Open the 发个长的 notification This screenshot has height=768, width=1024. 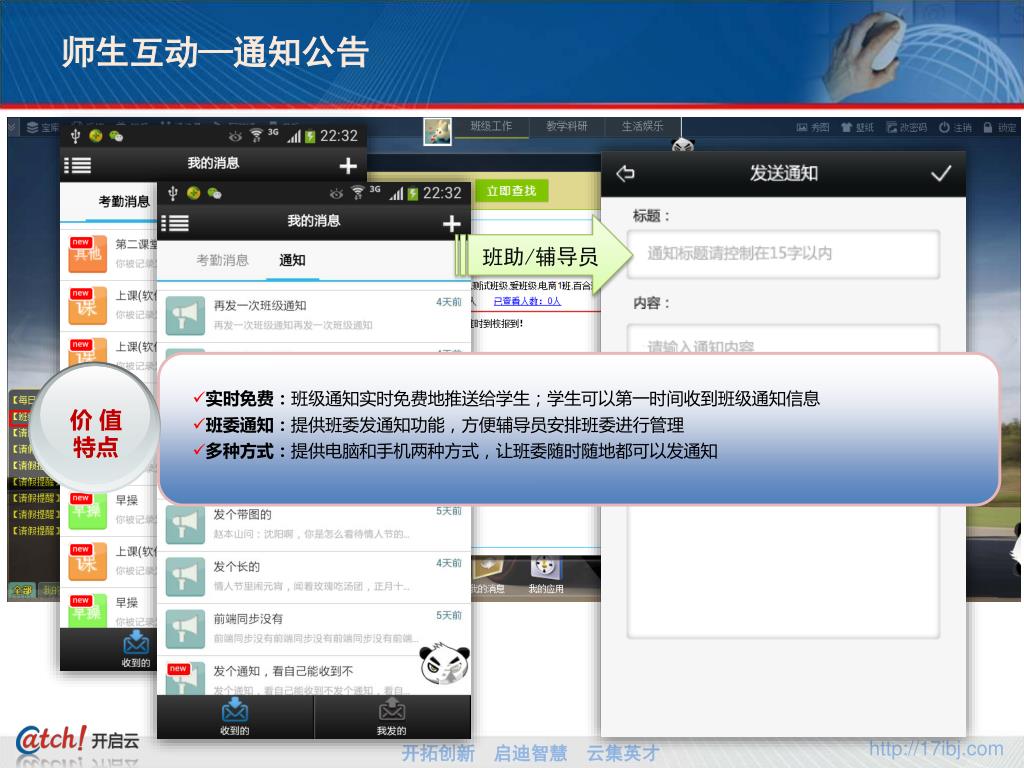click(x=314, y=577)
